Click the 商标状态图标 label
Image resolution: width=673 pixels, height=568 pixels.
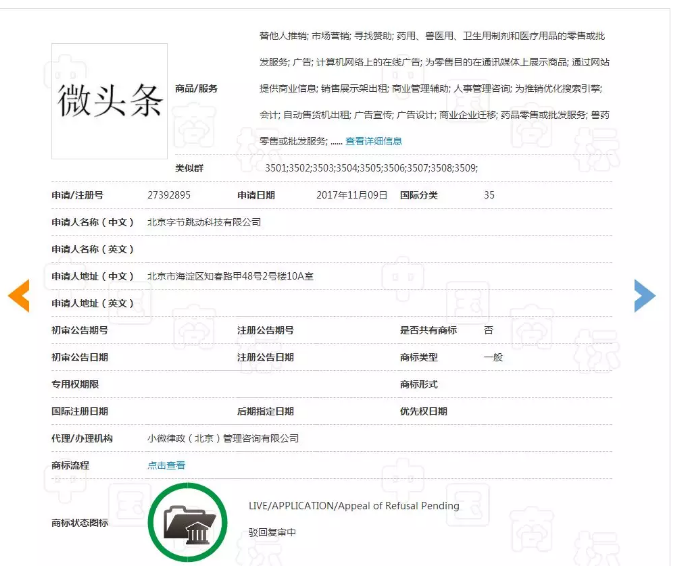79,523
